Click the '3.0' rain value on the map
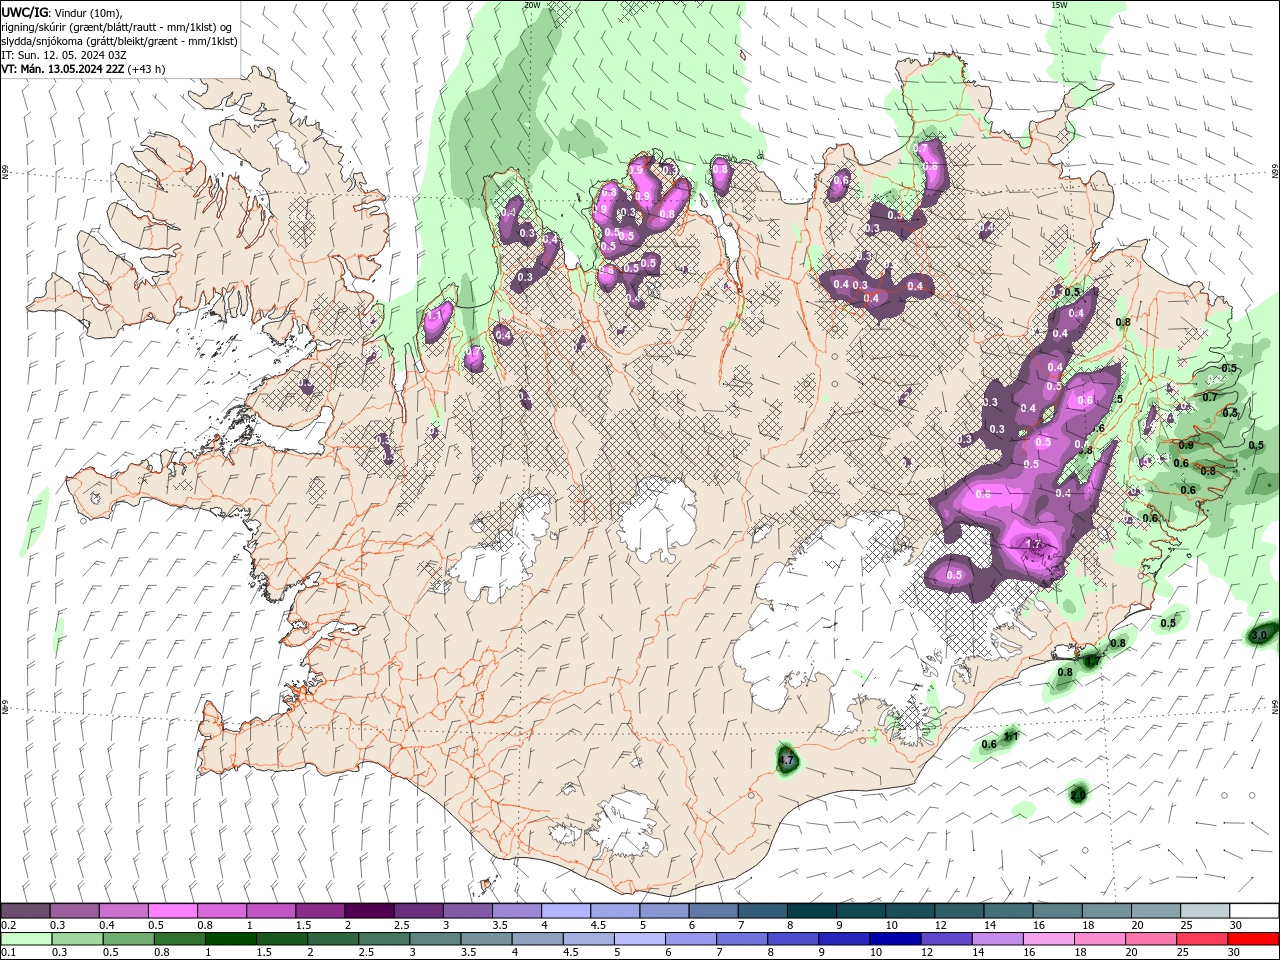The width and height of the screenshot is (1280, 960). (x=1260, y=635)
